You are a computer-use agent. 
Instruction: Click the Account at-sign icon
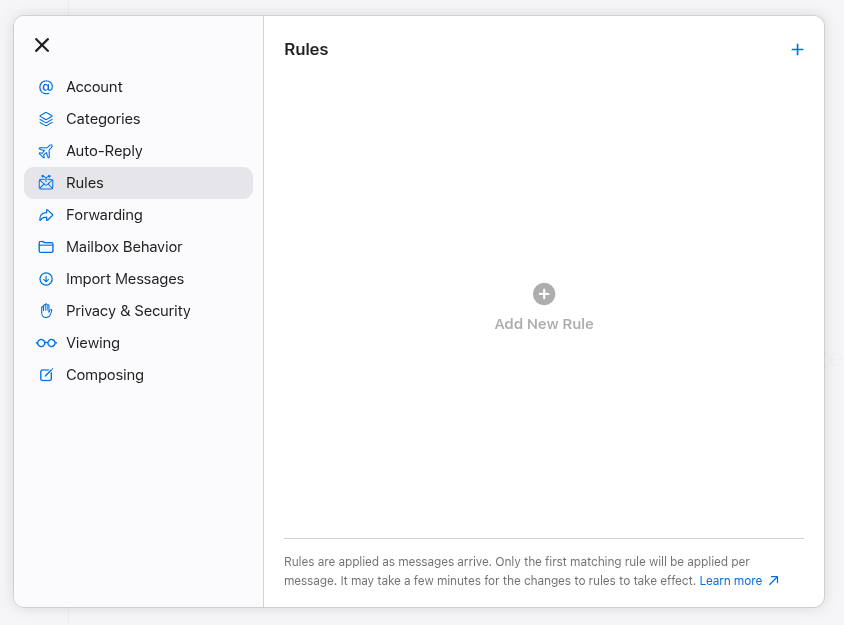[46, 87]
